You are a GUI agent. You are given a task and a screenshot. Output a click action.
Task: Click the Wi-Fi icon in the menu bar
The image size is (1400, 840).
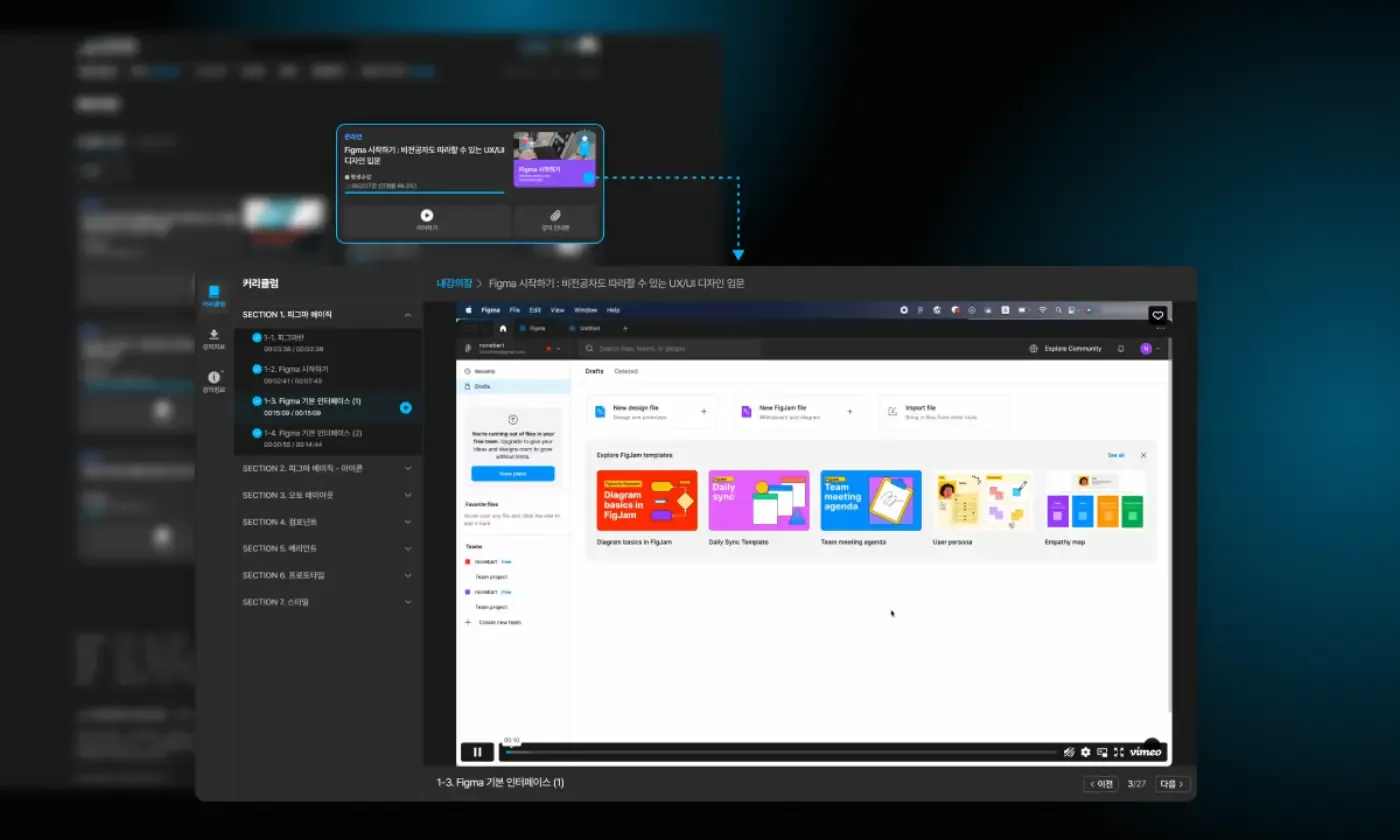(x=1042, y=310)
